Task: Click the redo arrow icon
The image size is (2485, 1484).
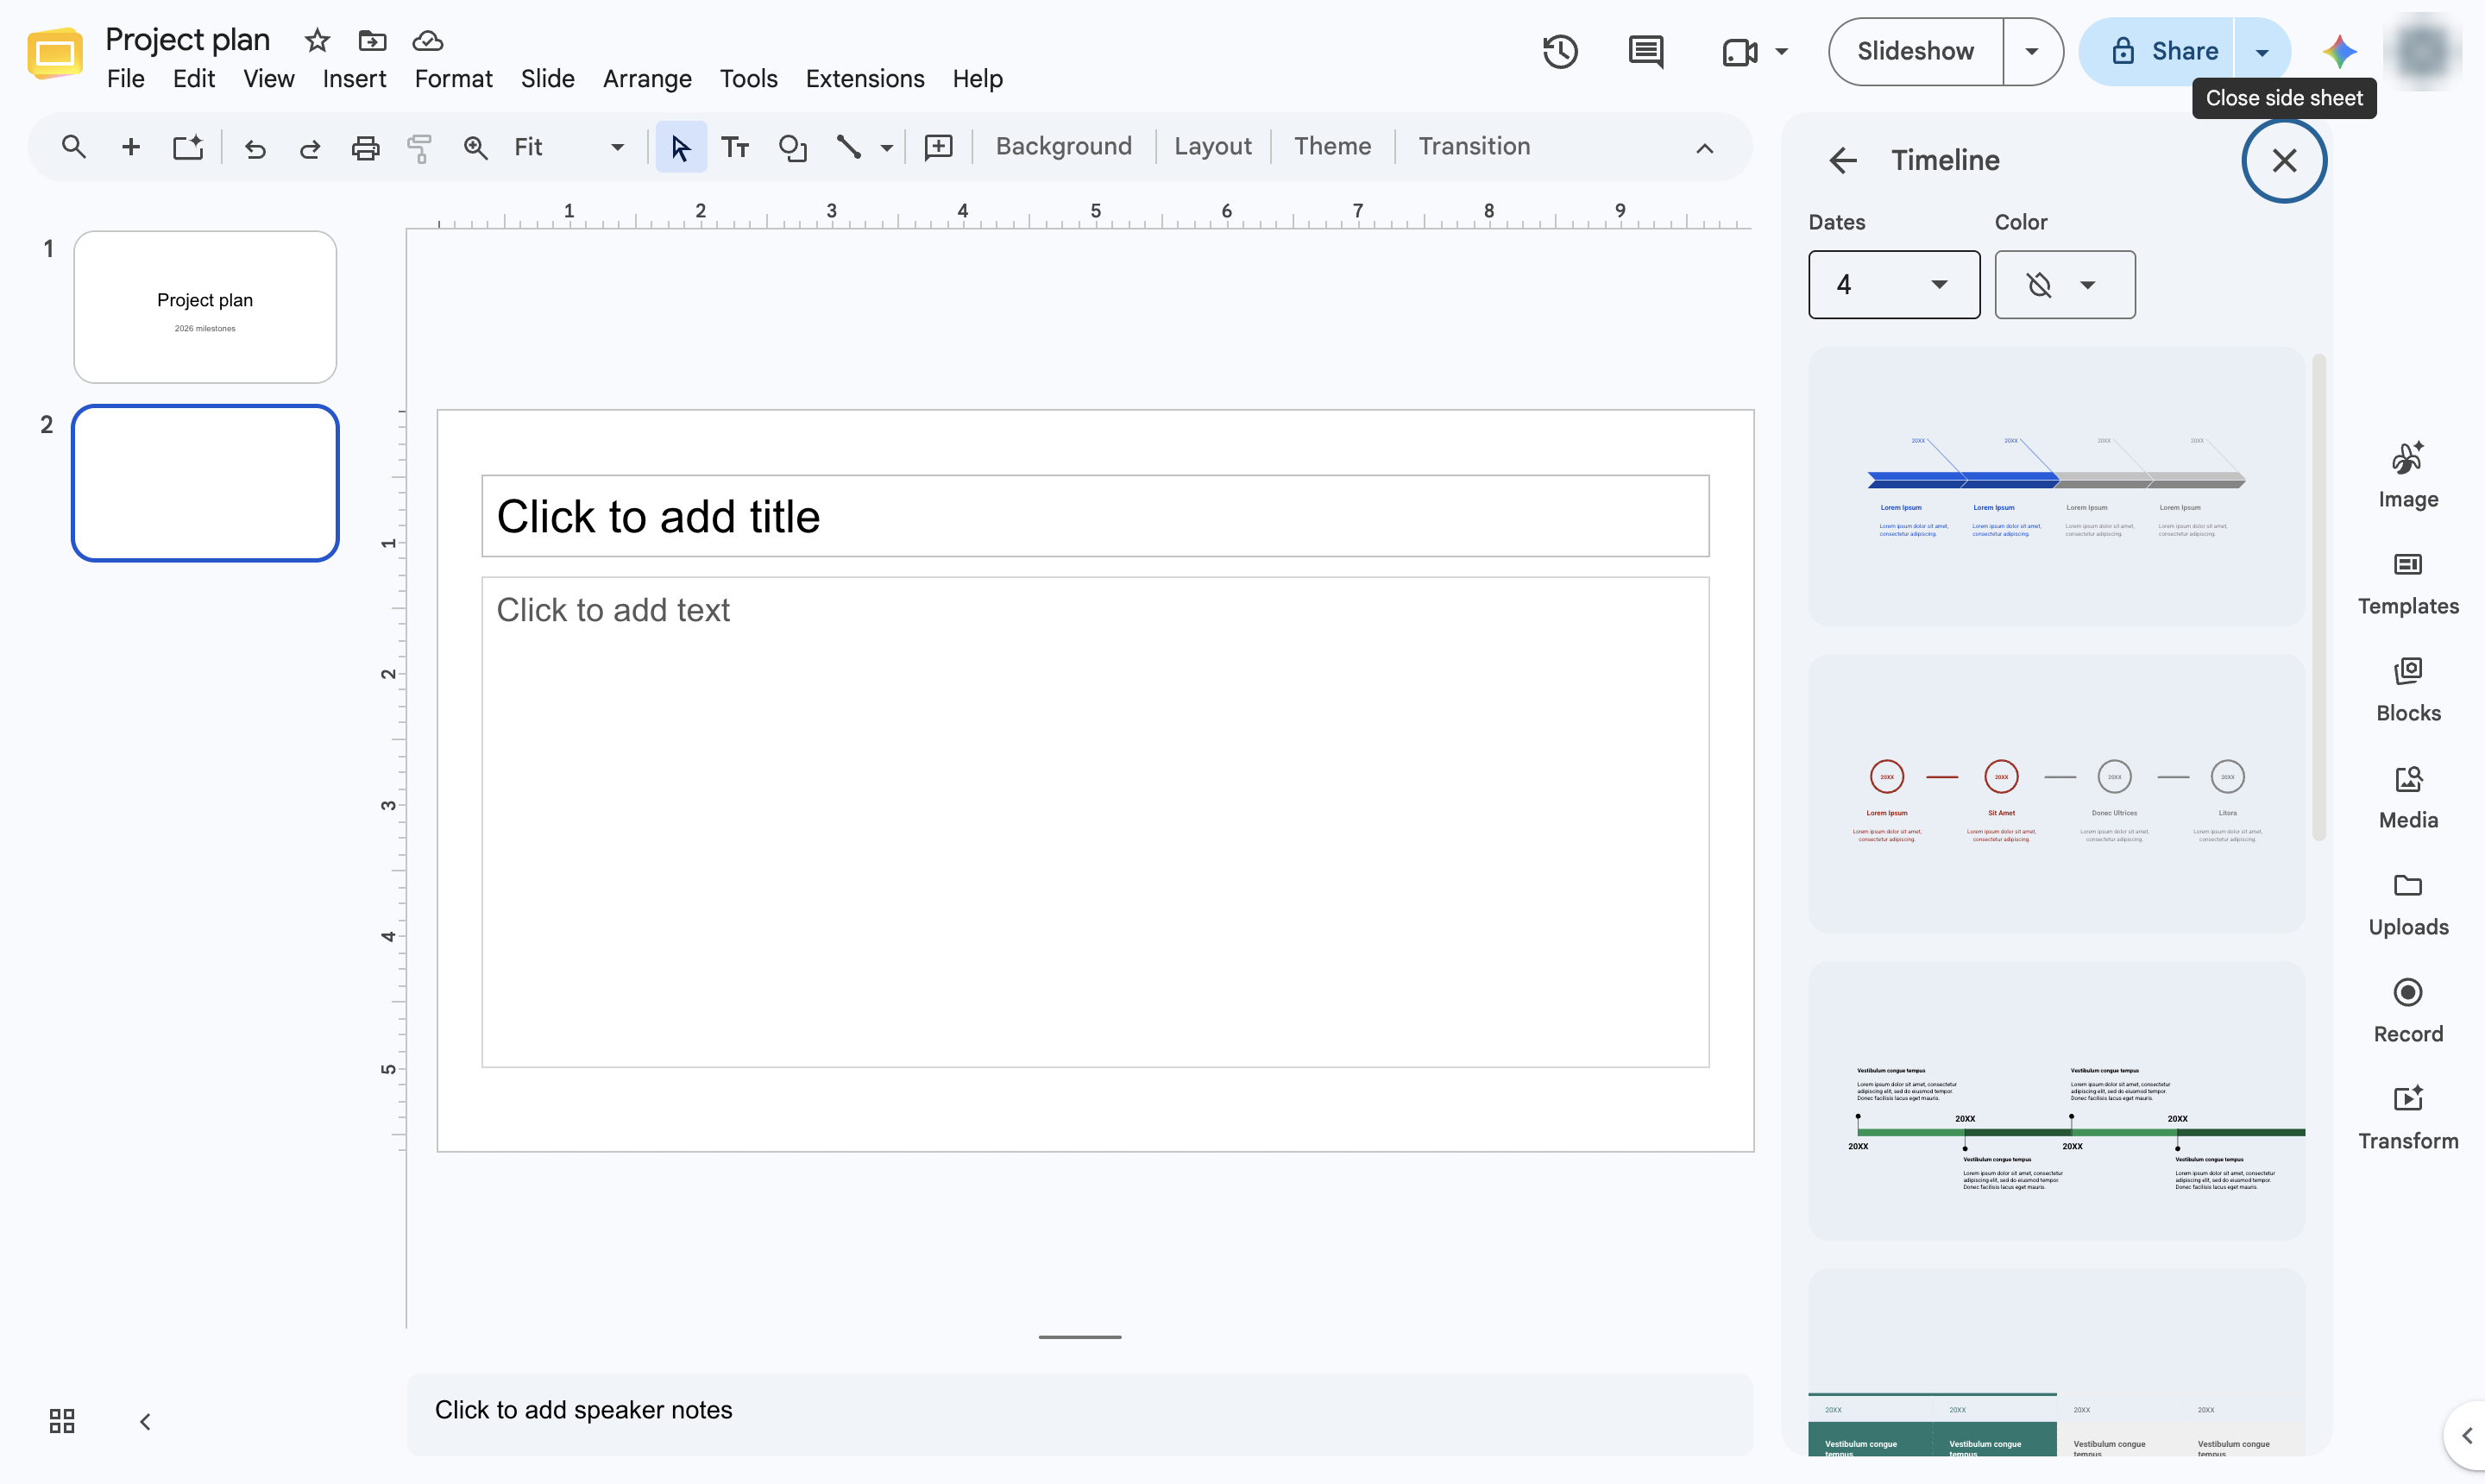Action: (310, 148)
